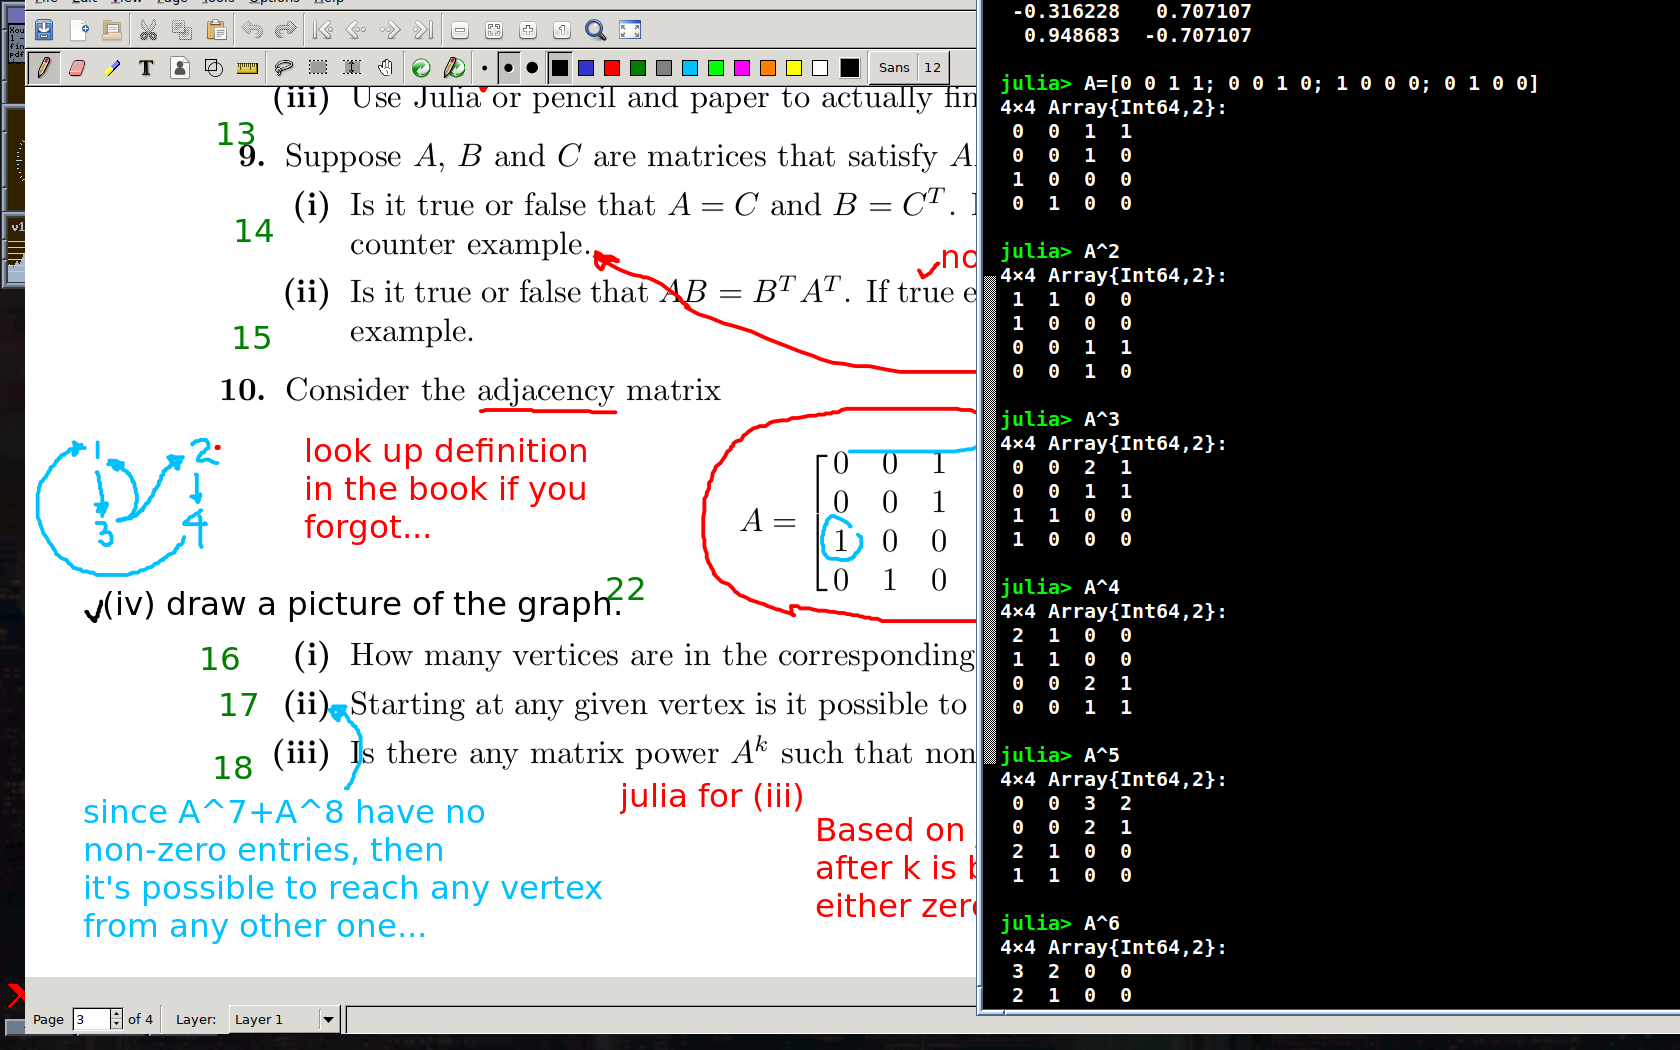Click in the page number input field
1680x1050 pixels.
pyautogui.click(x=91, y=1019)
